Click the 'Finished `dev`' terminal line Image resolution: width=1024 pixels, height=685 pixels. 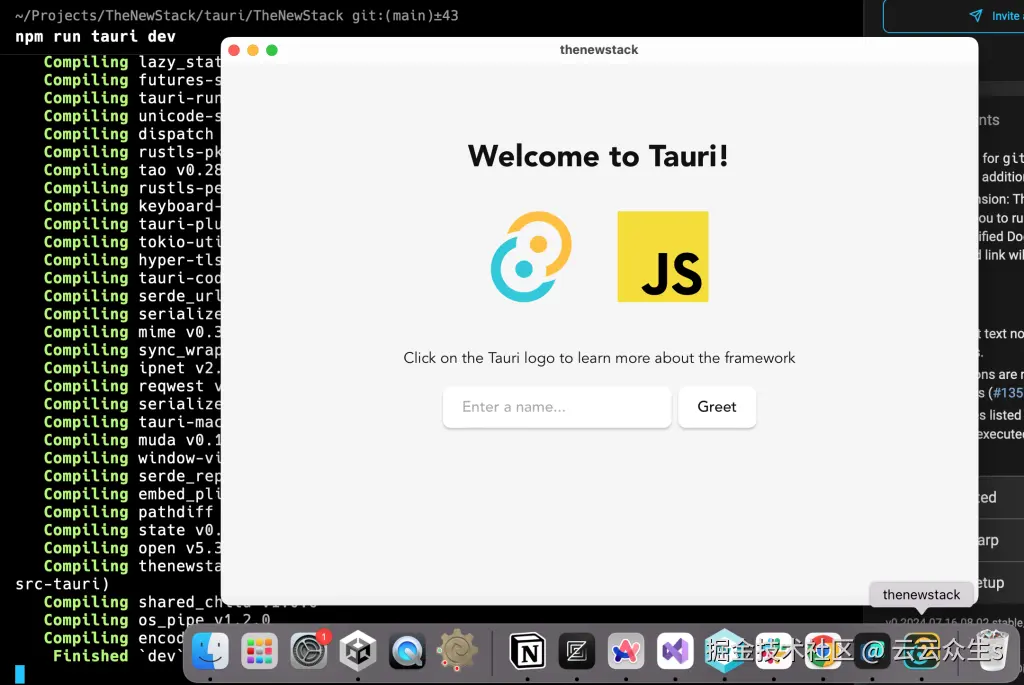point(118,656)
